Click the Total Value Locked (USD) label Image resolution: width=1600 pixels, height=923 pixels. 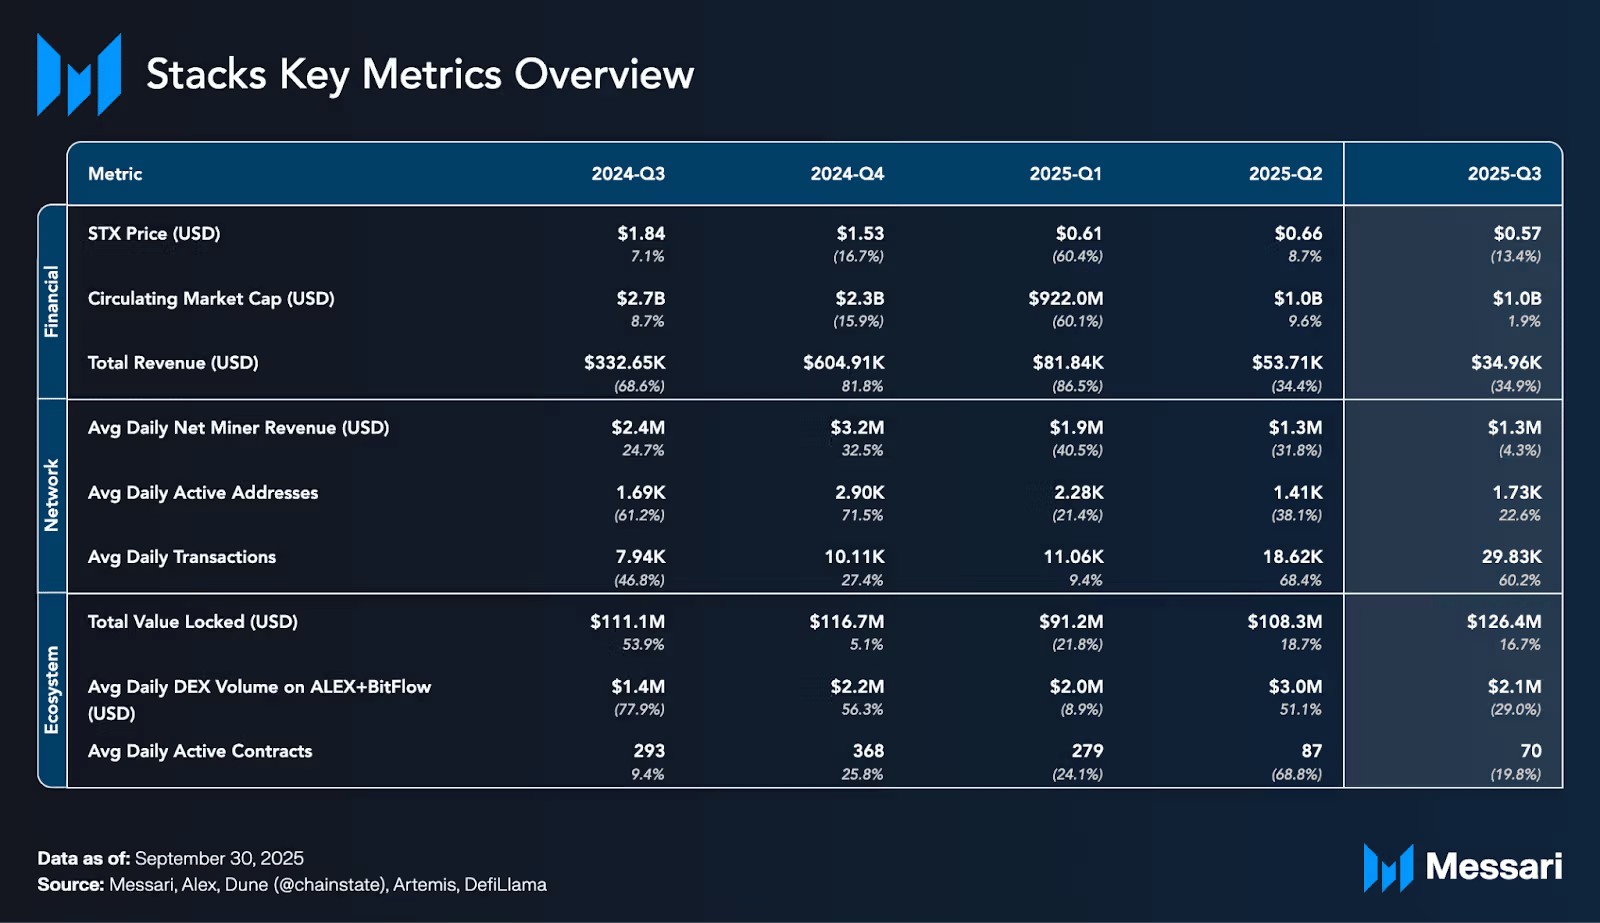pyautogui.click(x=193, y=622)
